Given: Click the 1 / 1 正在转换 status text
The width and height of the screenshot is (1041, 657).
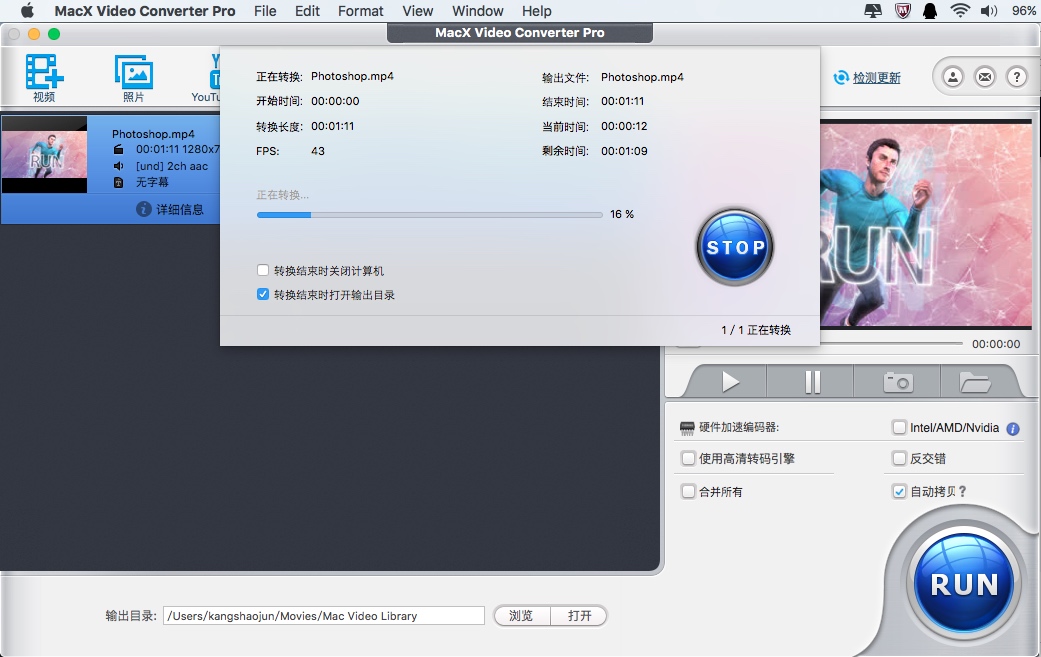Looking at the screenshot, I should click(x=756, y=330).
